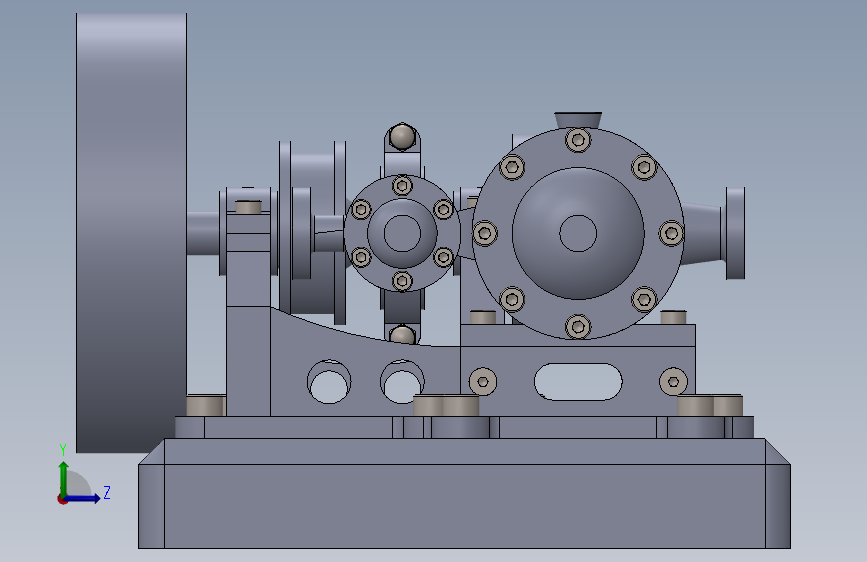Pick the dome center hole of large cylinder cover
The image size is (867, 562).
click(578, 233)
